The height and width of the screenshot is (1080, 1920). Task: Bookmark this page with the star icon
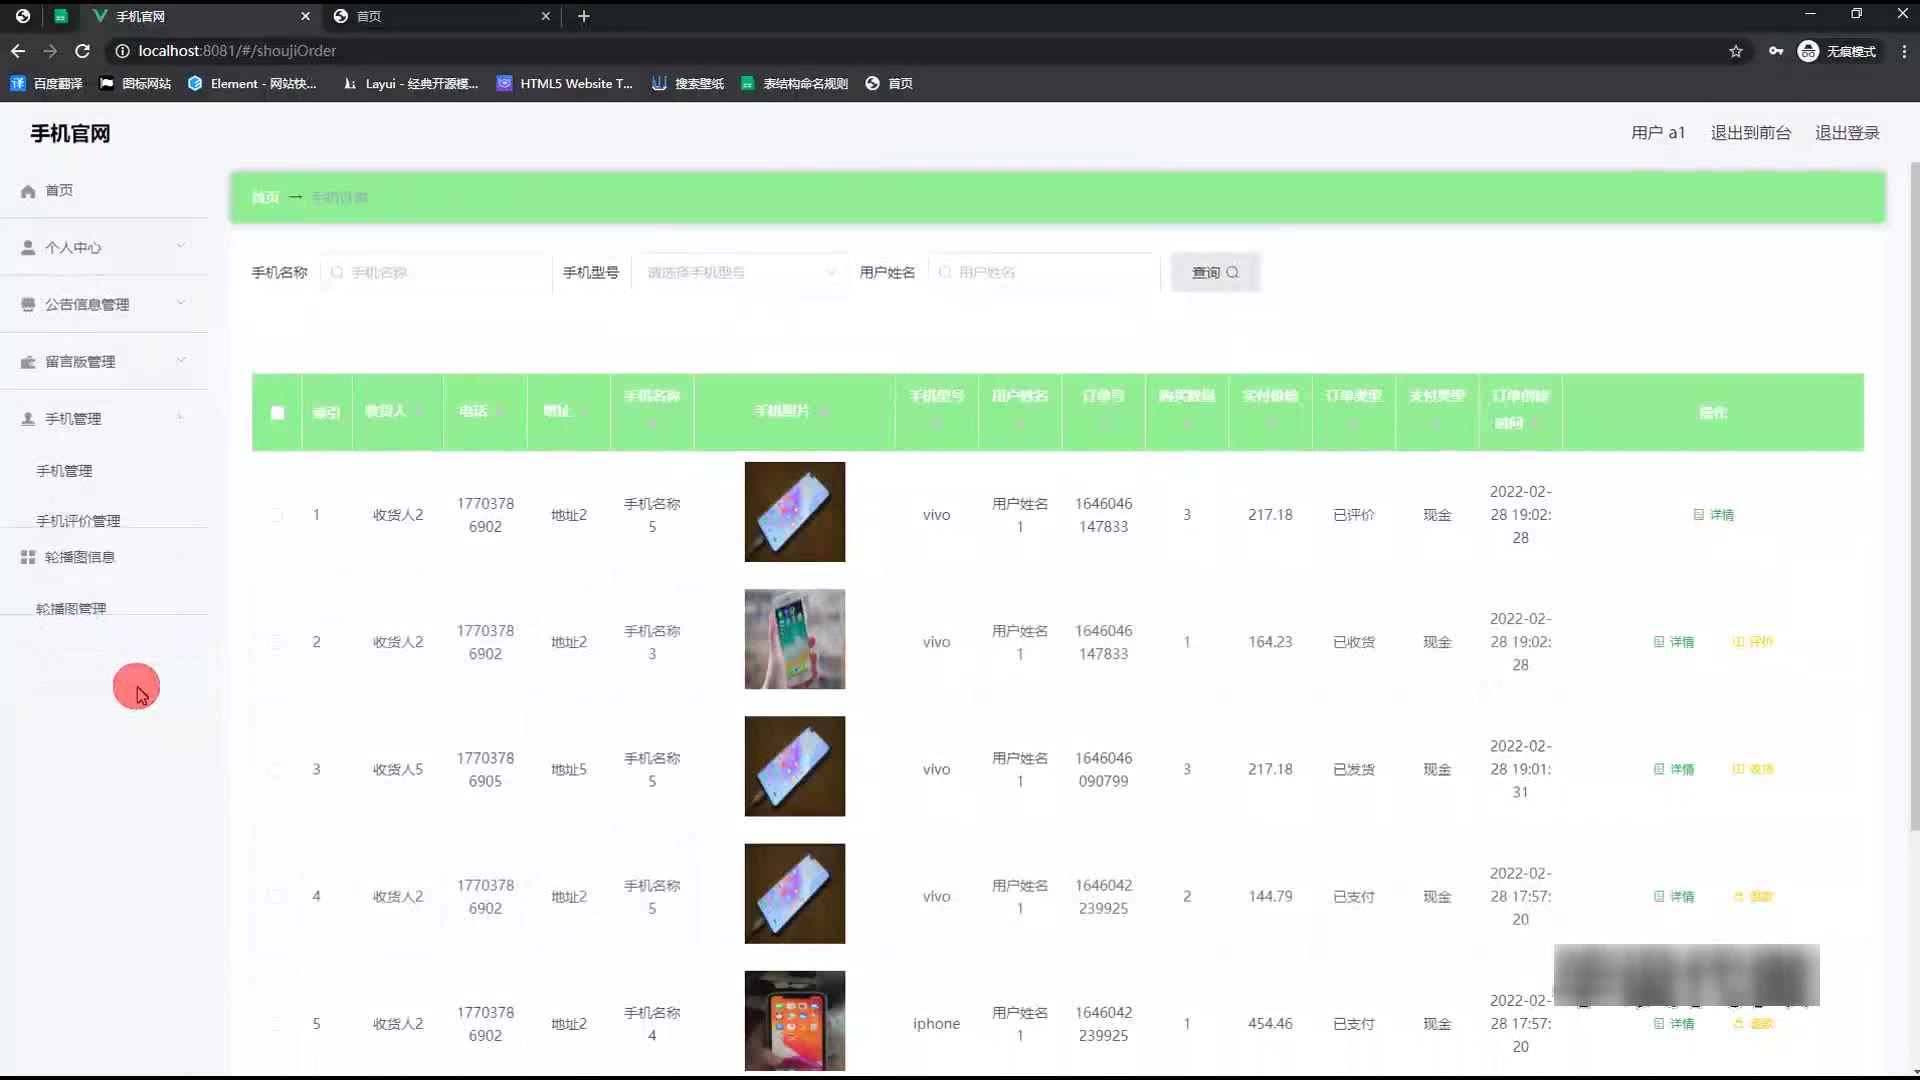pyautogui.click(x=1736, y=51)
